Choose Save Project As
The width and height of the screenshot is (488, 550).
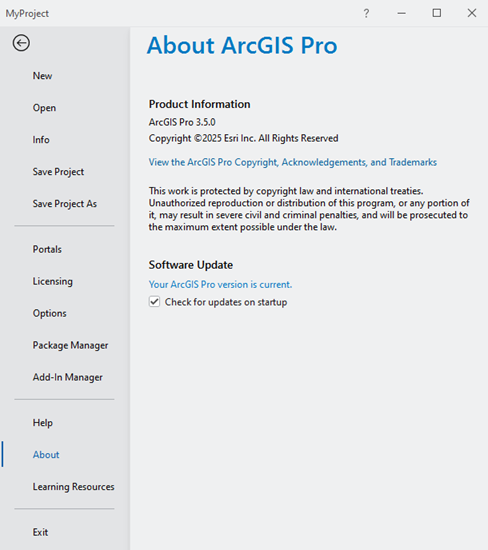tap(65, 204)
